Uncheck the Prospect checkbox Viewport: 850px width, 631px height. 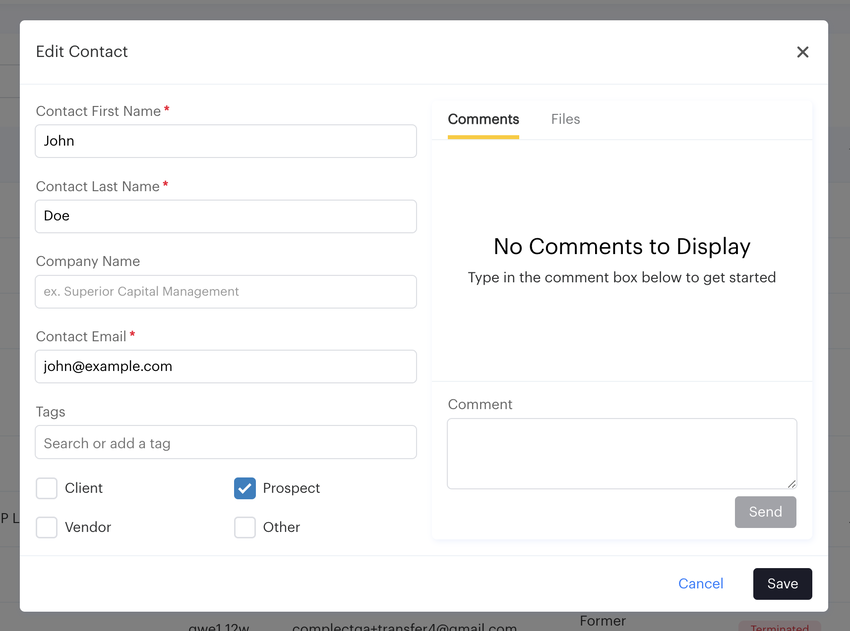pos(245,488)
